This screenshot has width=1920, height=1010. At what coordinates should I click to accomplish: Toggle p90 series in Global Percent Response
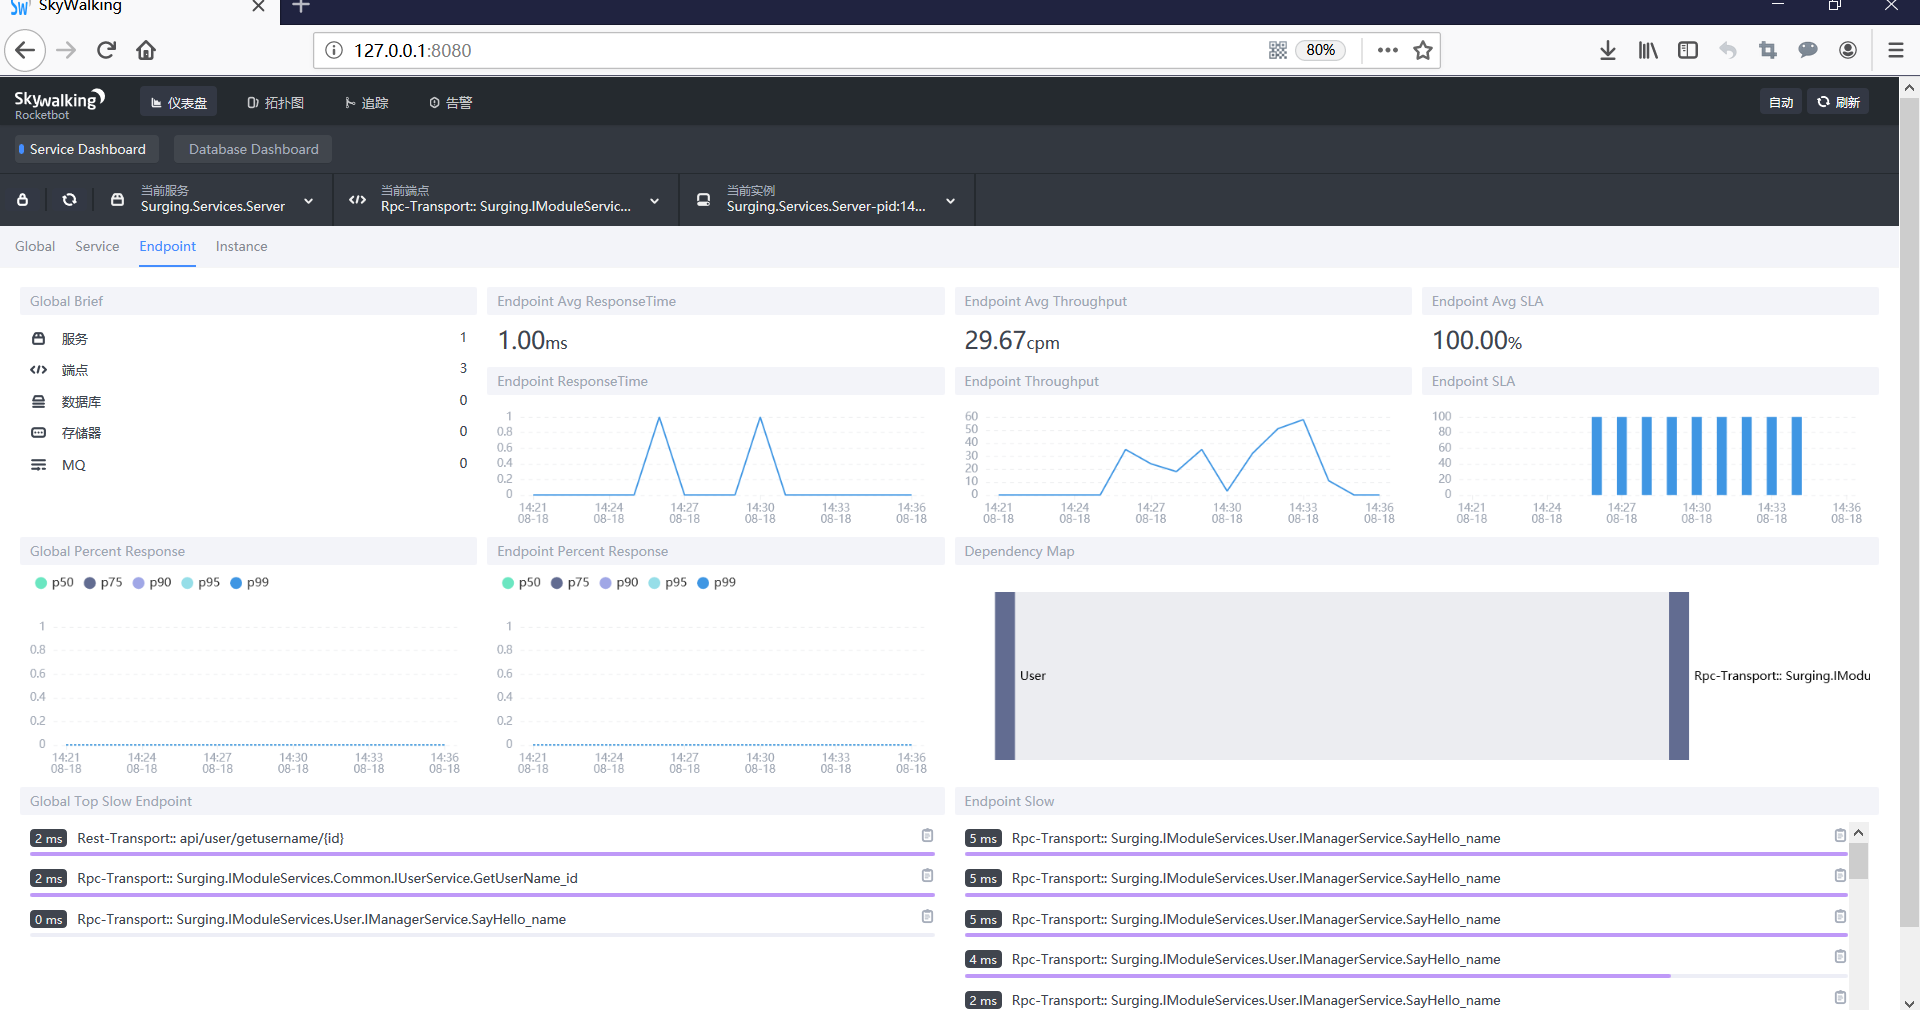coord(152,582)
